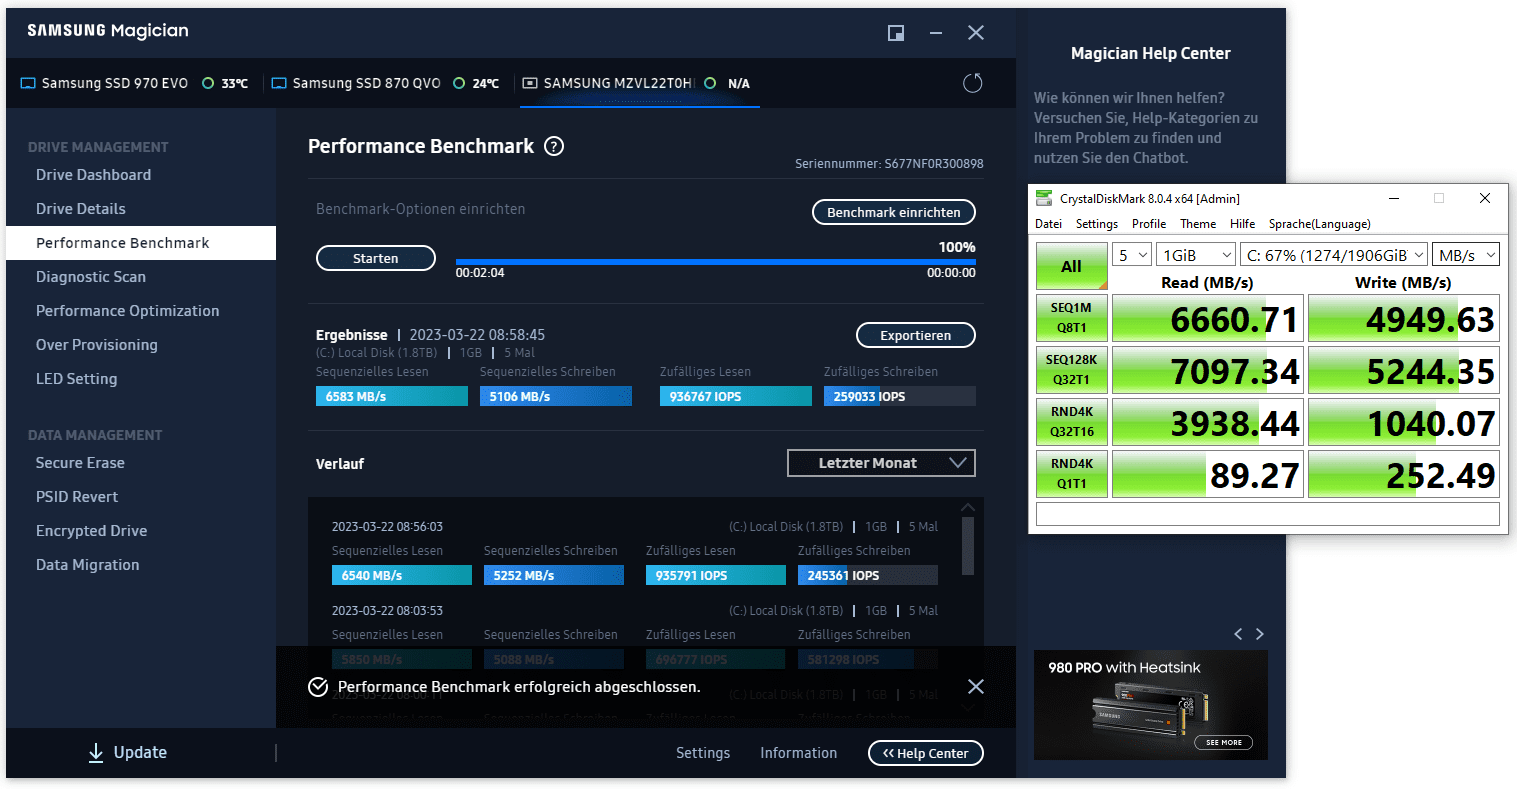Click the 936767 IOPS random read bar
1517x789 pixels.
pyautogui.click(x=736, y=396)
